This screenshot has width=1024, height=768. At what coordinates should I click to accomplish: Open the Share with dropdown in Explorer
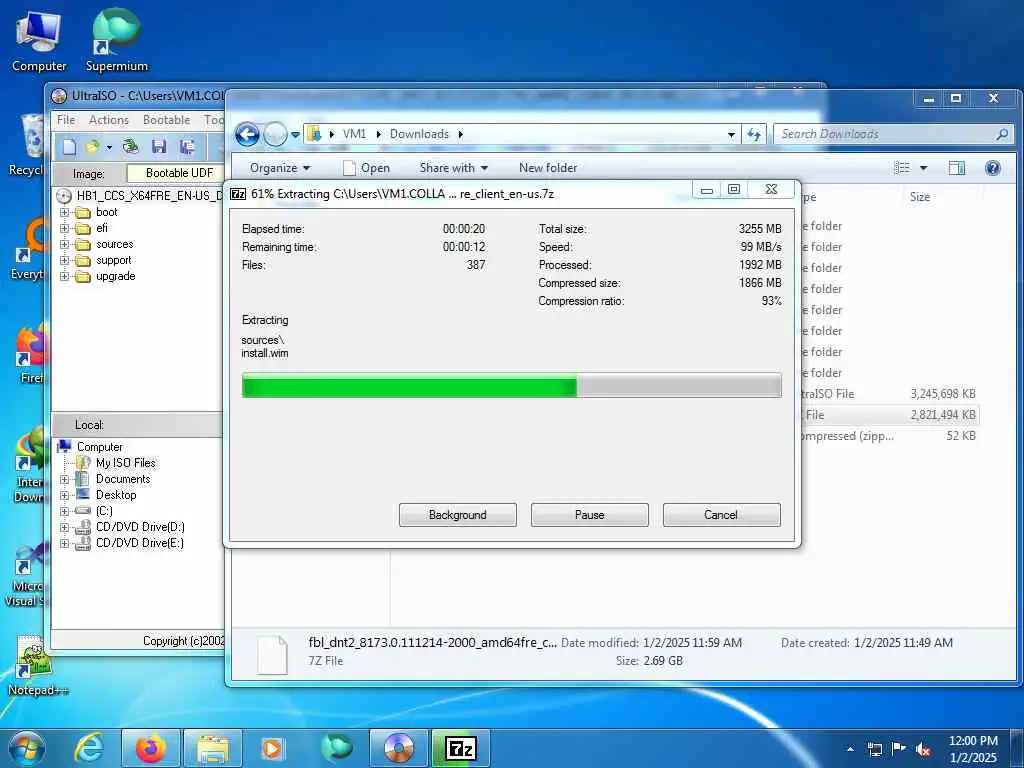coord(454,168)
